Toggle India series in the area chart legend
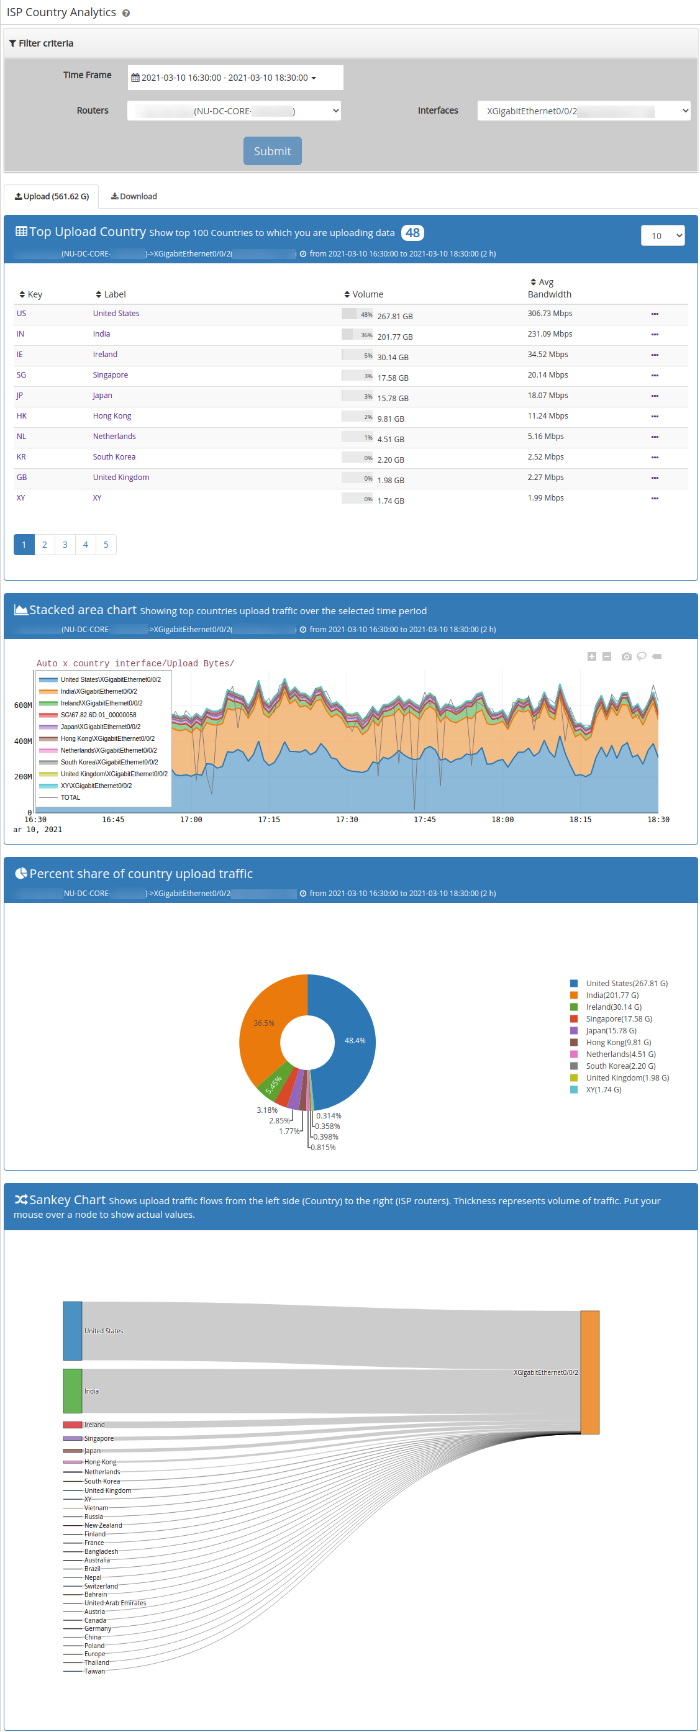This screenshot has height=1732, width=700. point(98,692)
